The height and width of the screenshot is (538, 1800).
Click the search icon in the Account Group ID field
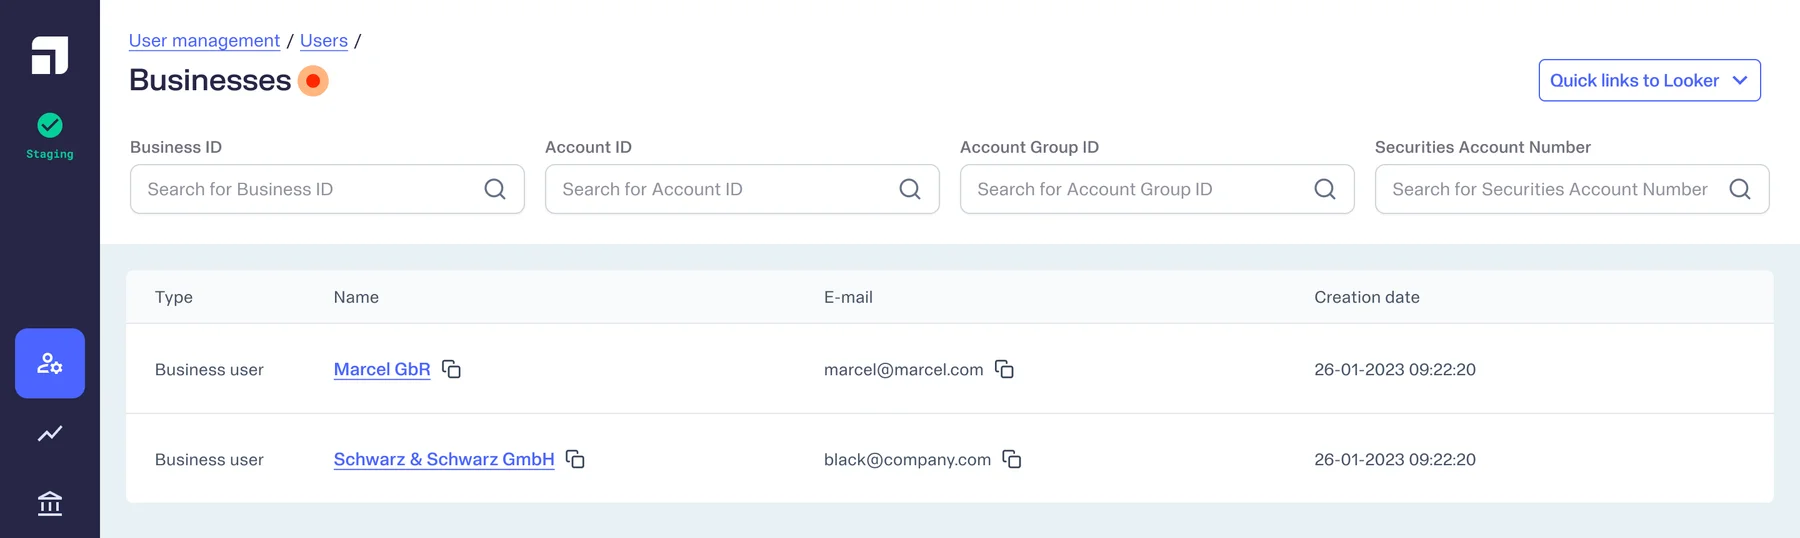pyautogui.click(x=1325, y=189)
